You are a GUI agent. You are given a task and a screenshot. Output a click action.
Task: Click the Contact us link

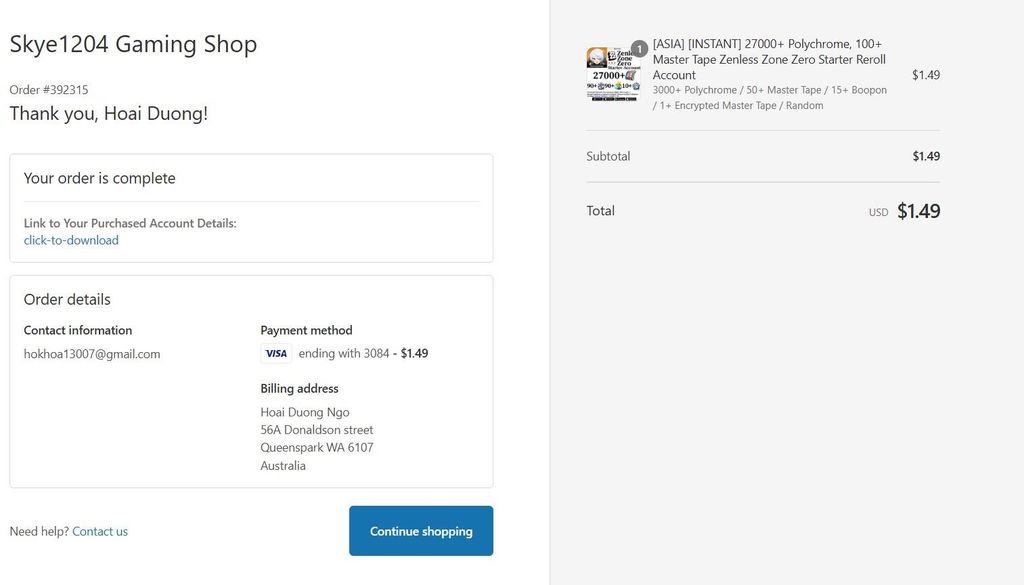(x=100, y=531)
